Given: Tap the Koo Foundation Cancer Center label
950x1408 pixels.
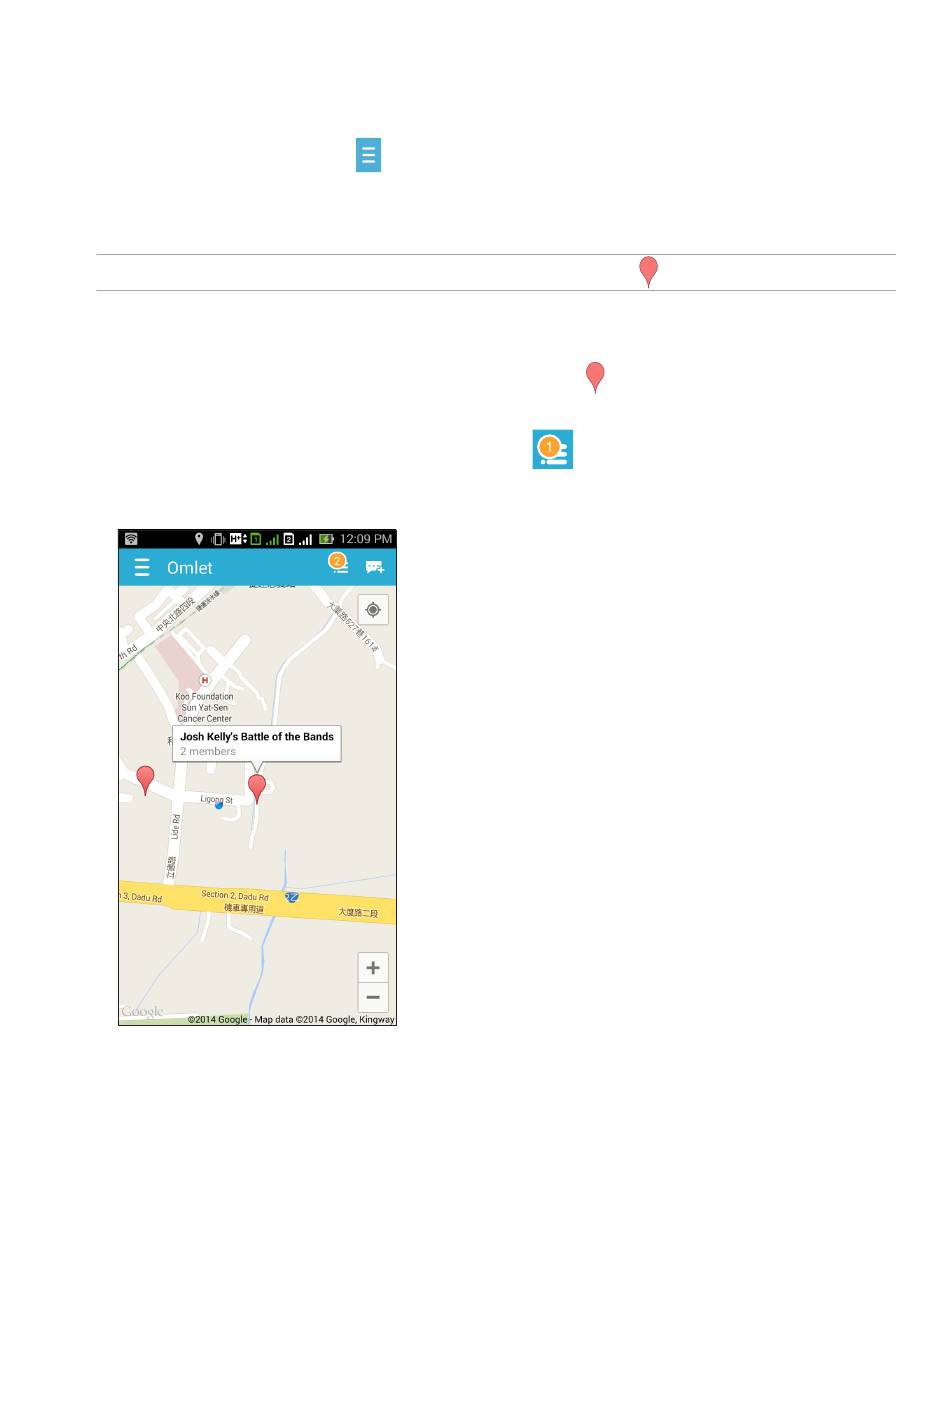Looking at the screenshot, I should [x=205, y=707].
